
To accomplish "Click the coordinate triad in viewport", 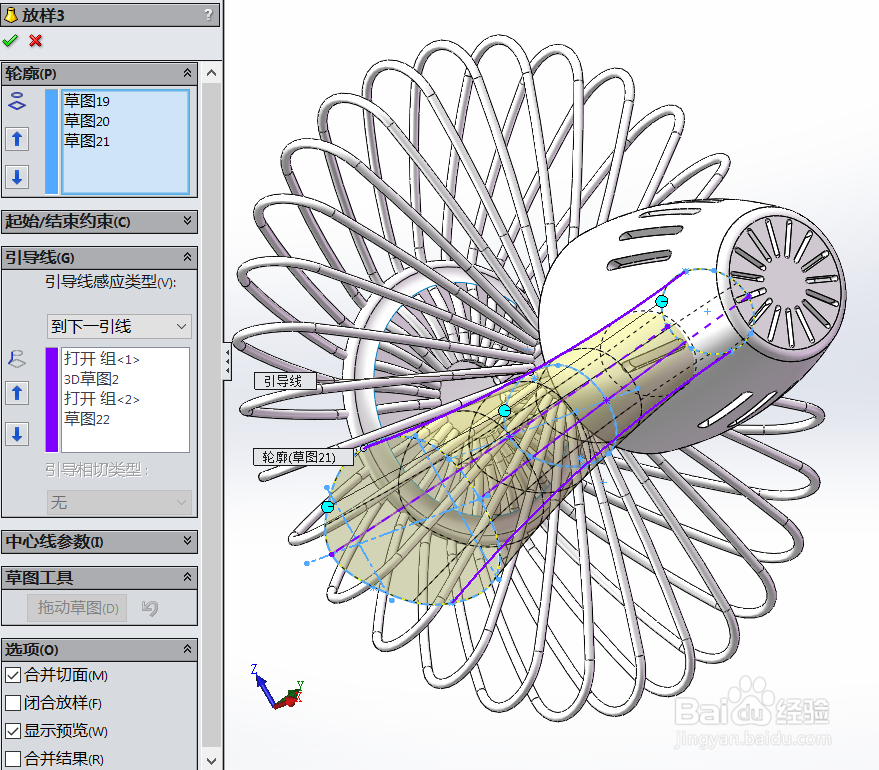I will (279, 688).
